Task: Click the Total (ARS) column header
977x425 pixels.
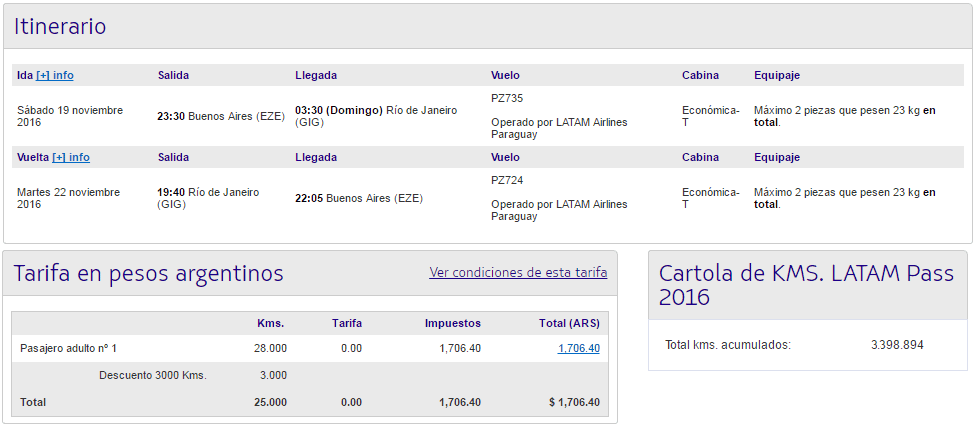Action: click(x=569, y=323)
